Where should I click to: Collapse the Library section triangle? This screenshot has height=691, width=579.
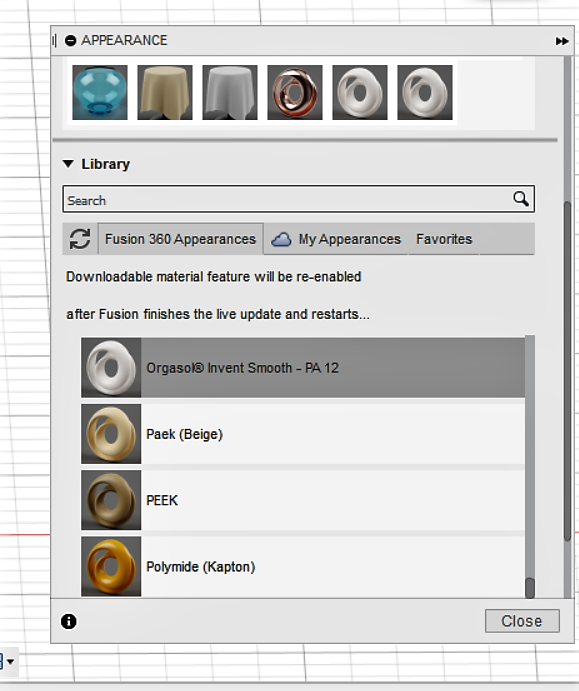[68, 164]
